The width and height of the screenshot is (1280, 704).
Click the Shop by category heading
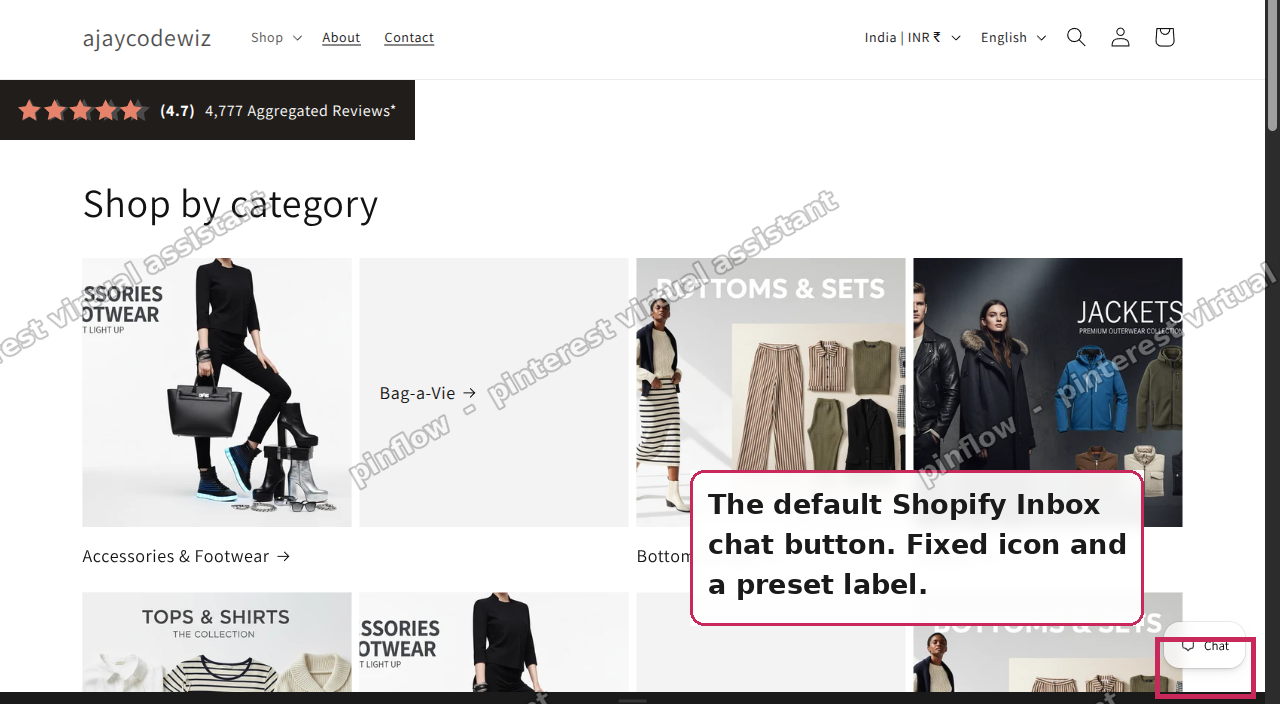(231, 204)
